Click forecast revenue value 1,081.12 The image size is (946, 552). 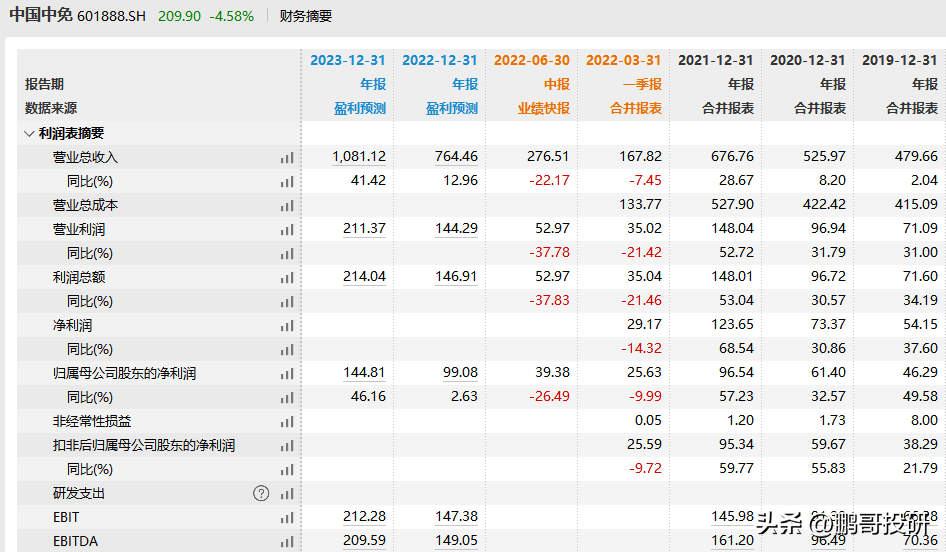pyautogui.click(x=359, y=157)
